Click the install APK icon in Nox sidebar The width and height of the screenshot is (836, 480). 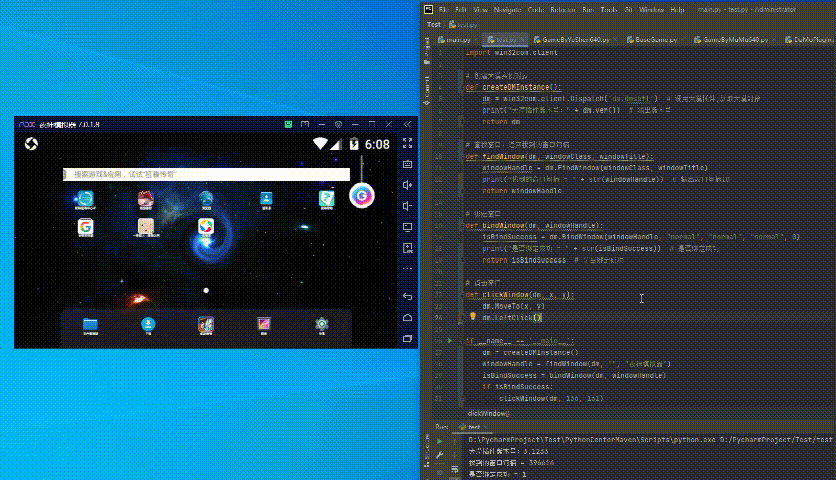[x=407, y=248]
